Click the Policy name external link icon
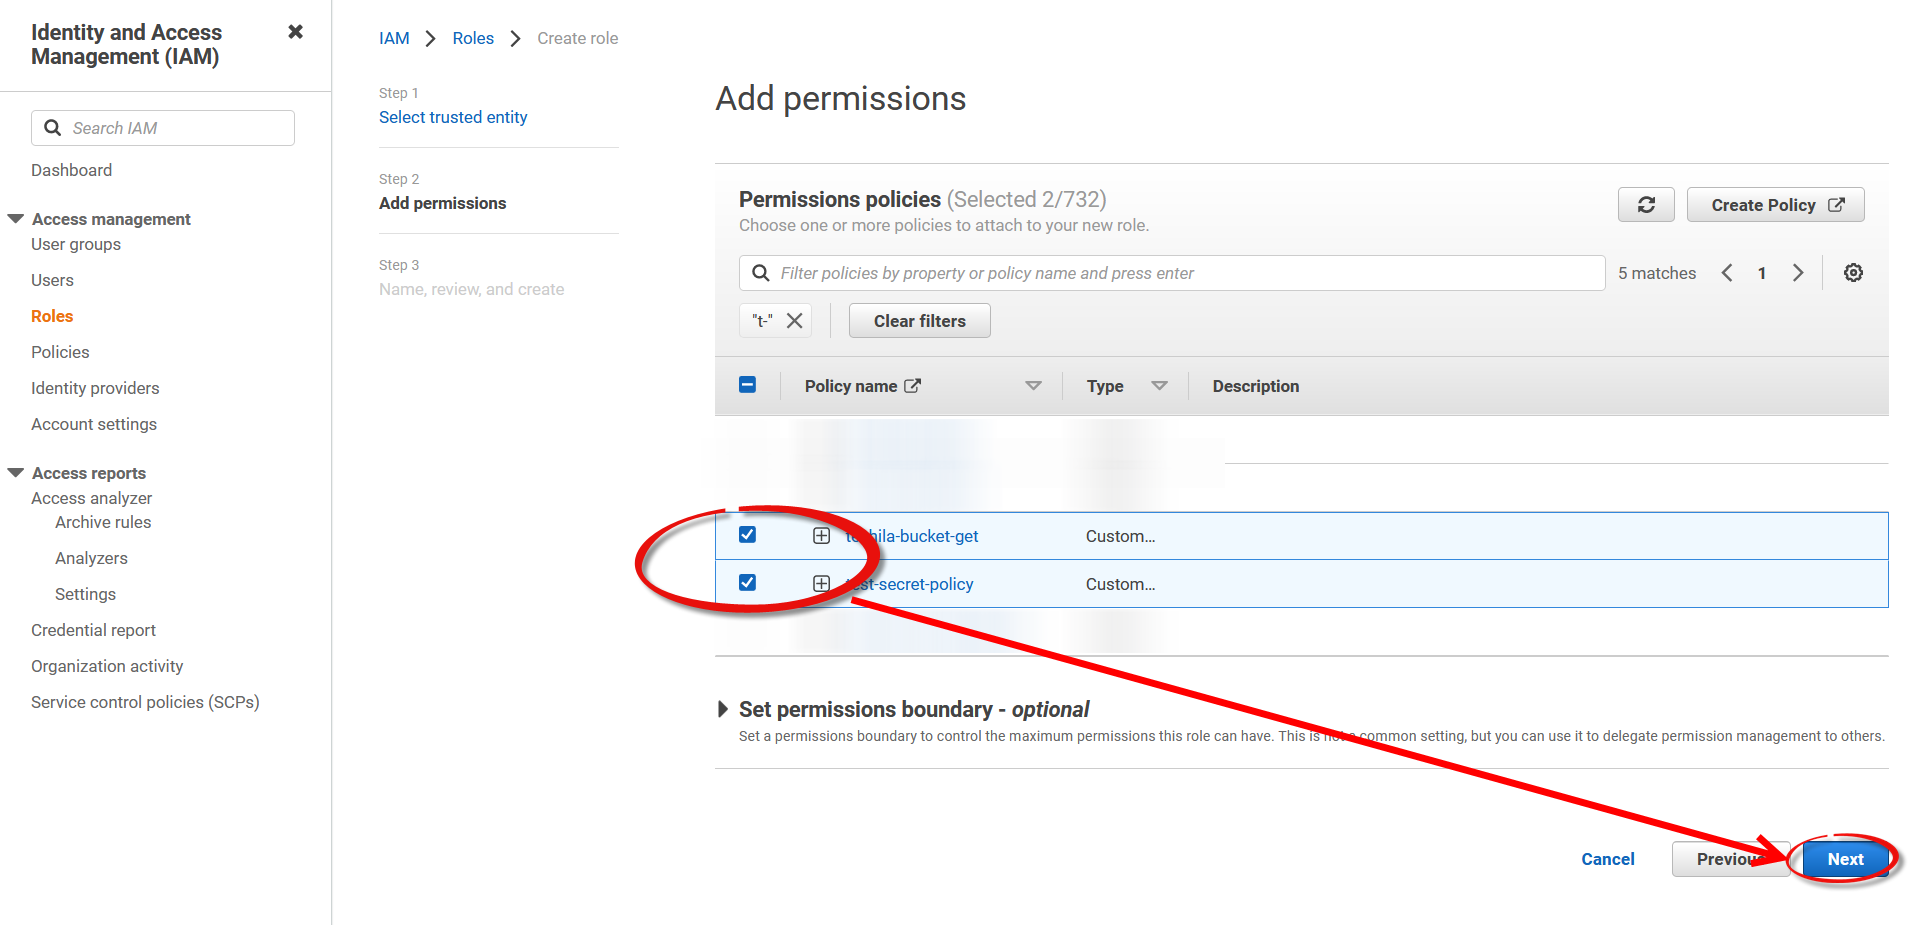Screen dimensions: 1921x925 tap(912, 386)
